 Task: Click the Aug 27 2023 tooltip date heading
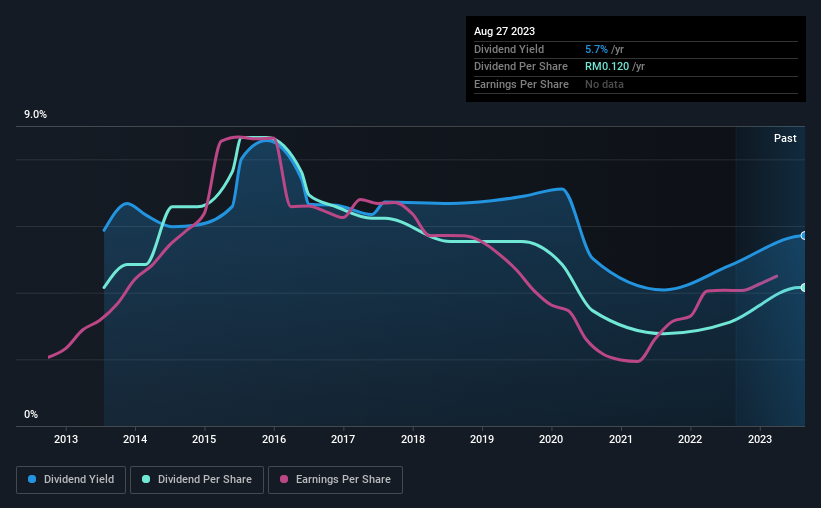pos(504,31)
